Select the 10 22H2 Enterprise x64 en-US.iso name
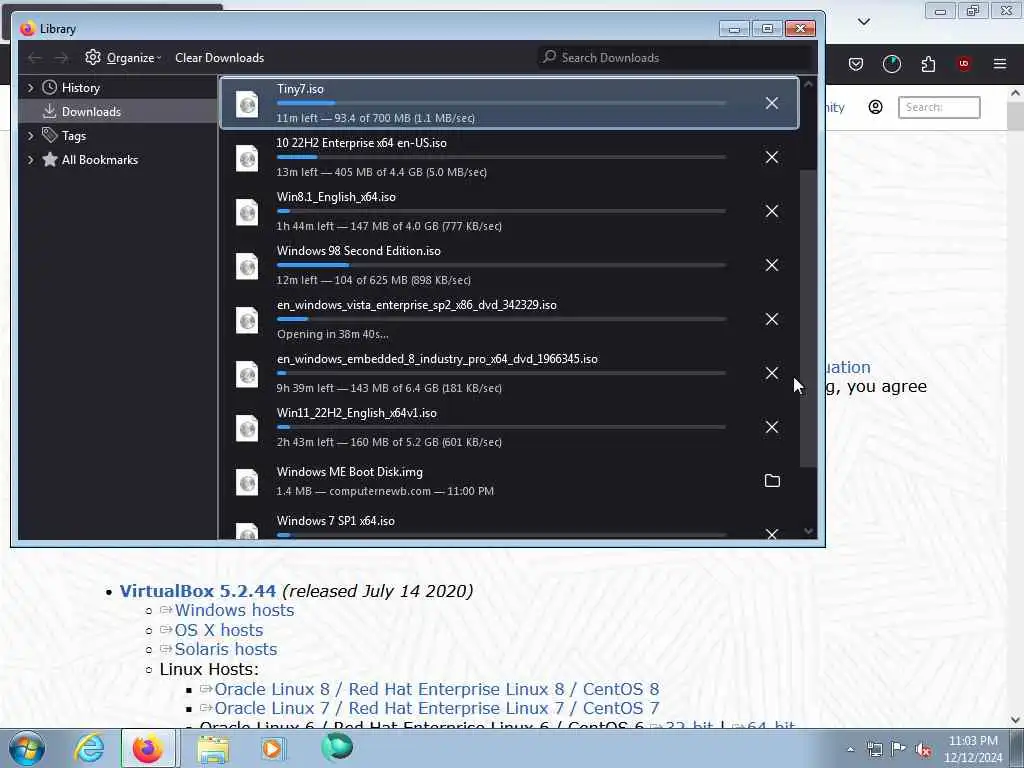The image size is (1024, 768). [362, 143]
